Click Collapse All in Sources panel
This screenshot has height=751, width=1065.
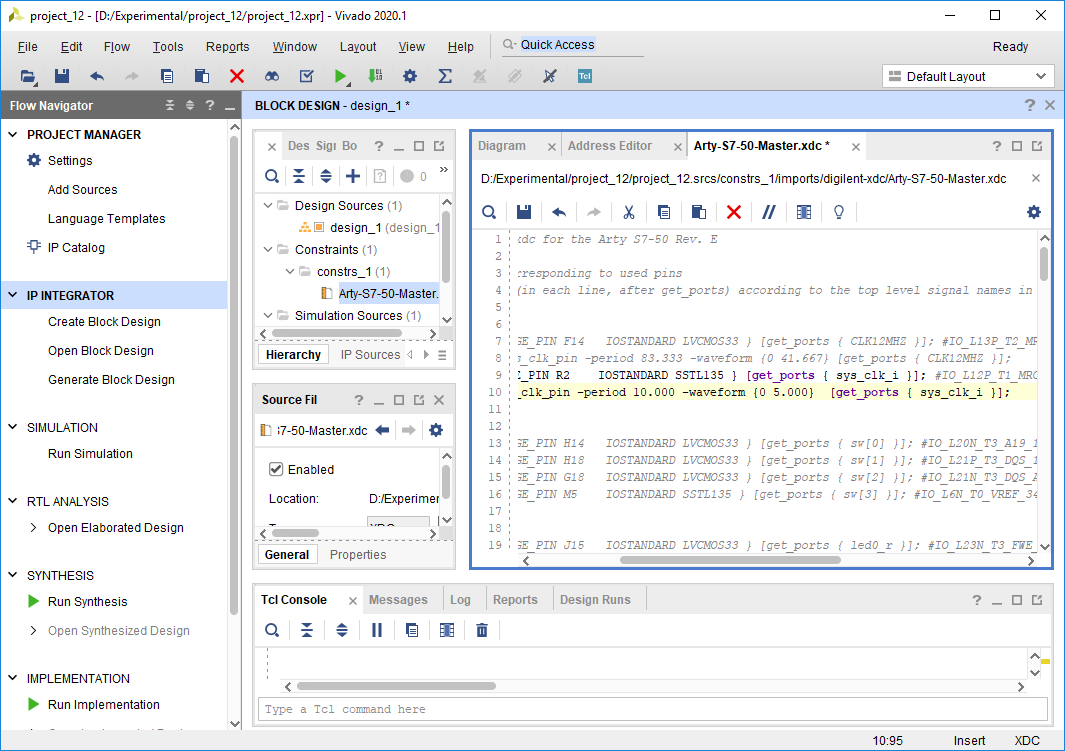(299, 177)
